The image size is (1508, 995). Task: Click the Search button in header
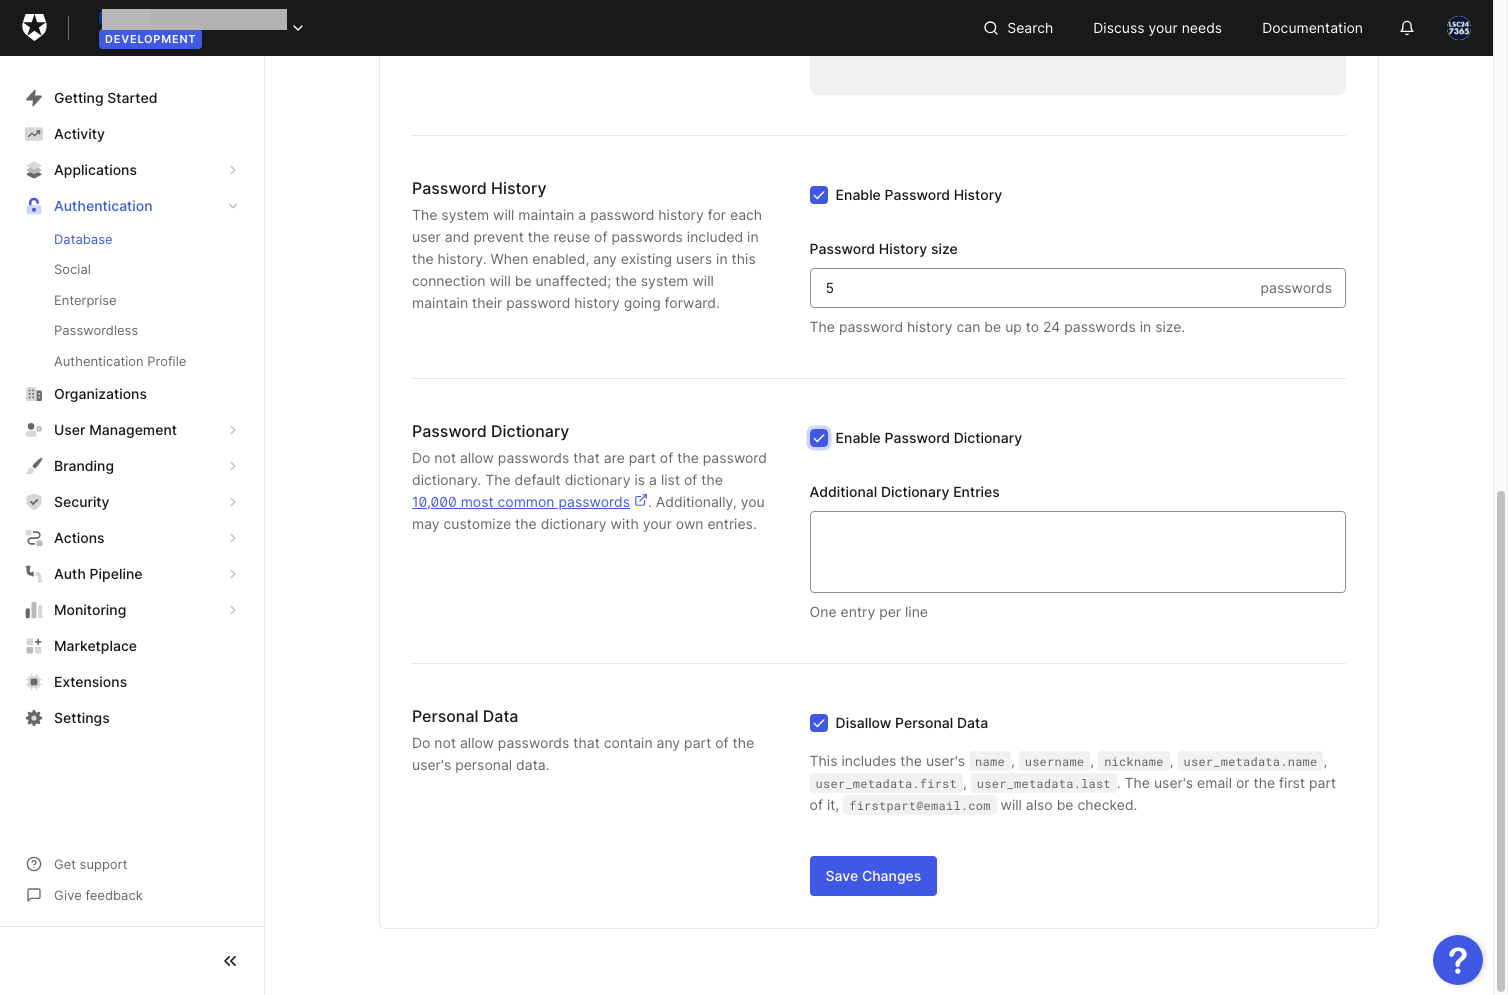click(1018, 28)
